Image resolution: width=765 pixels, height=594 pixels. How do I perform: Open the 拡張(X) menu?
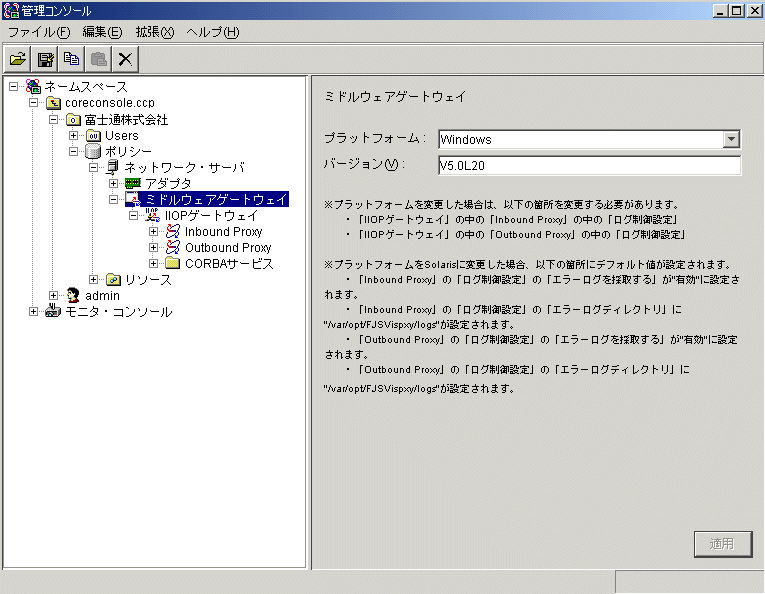click(155, 32)
